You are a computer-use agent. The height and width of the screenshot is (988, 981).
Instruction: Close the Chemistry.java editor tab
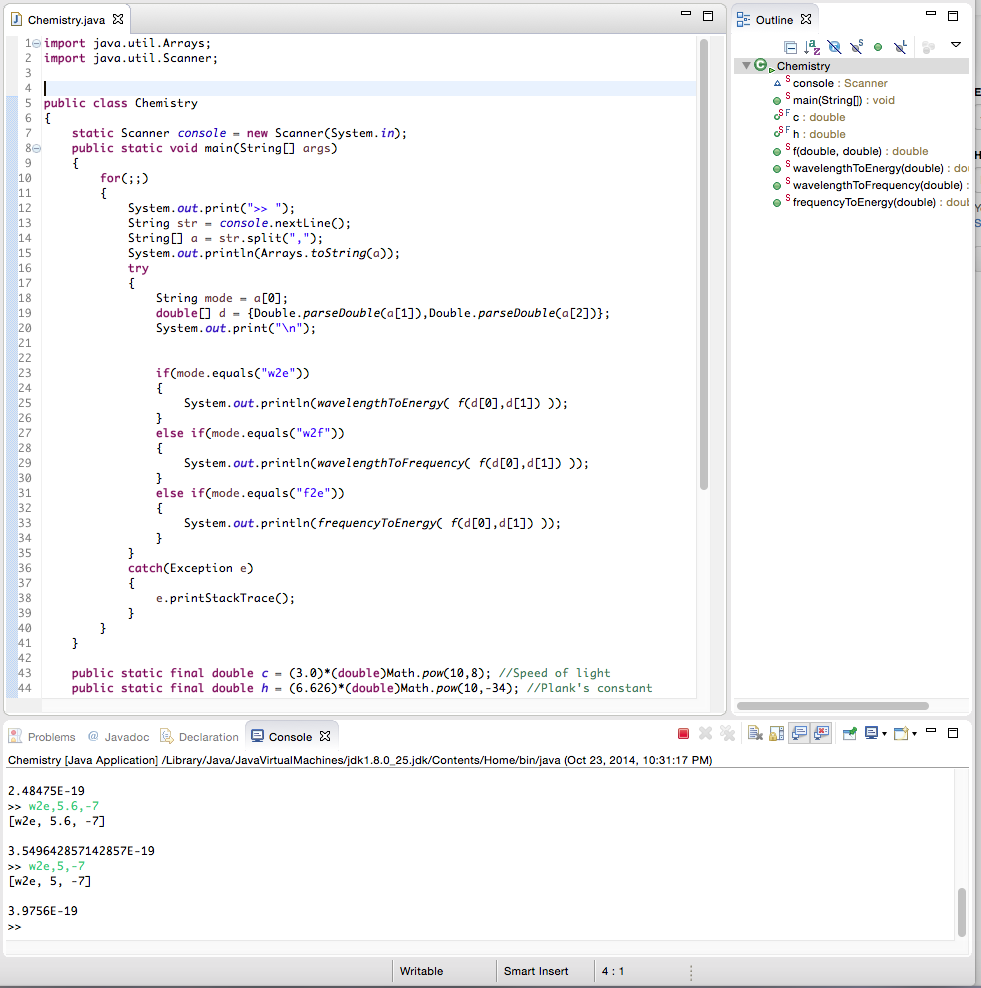(117, 19)
